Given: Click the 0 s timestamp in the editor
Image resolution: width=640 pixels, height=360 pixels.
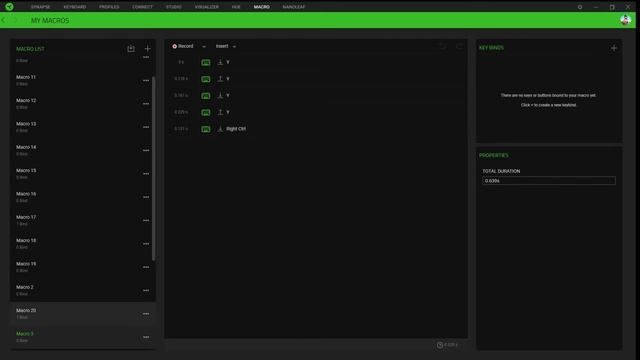Looking at the screenshot, I should click(x=181, y=62).
